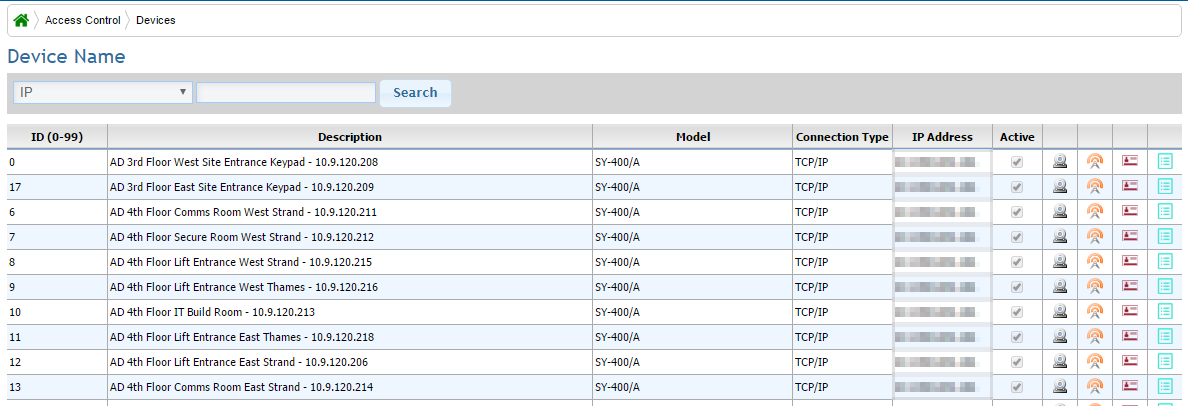Click ID card icon for 3rd Floor East Site Entrance Keypad
Image resolution: width=1188 pixels, height=406 pixels.
1130,186
